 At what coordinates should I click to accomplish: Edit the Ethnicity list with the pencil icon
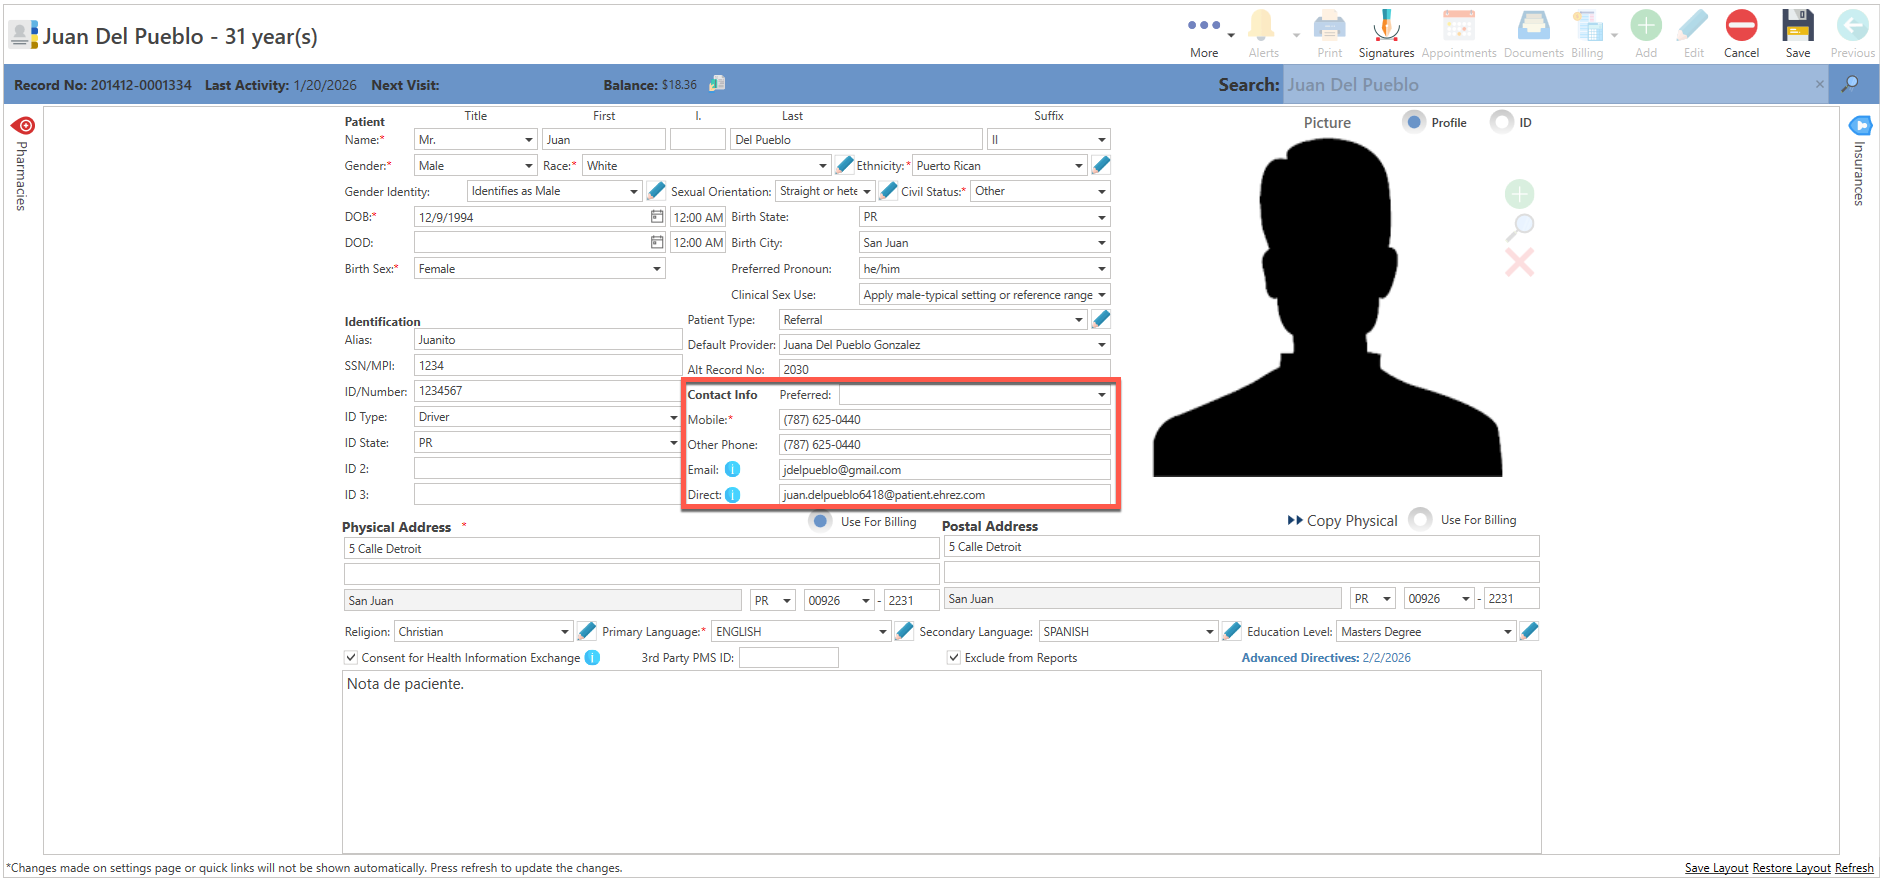pyautogui.click(x=1101, y=165)
